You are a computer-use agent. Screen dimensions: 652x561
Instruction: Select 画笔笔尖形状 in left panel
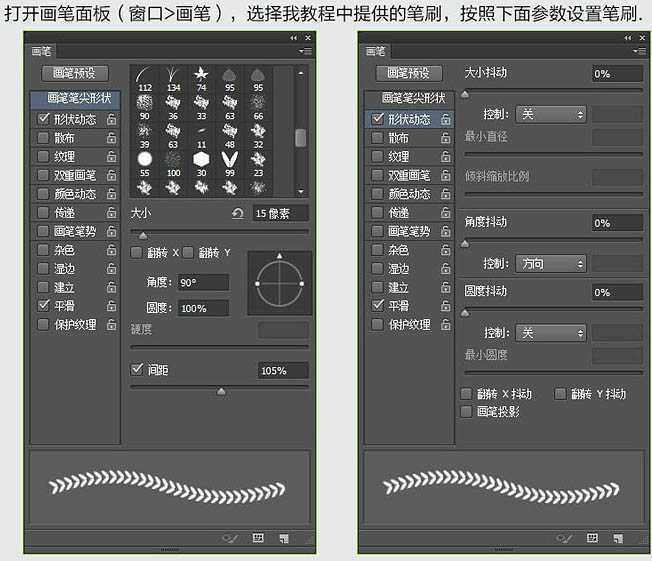(x=76, y=99)
